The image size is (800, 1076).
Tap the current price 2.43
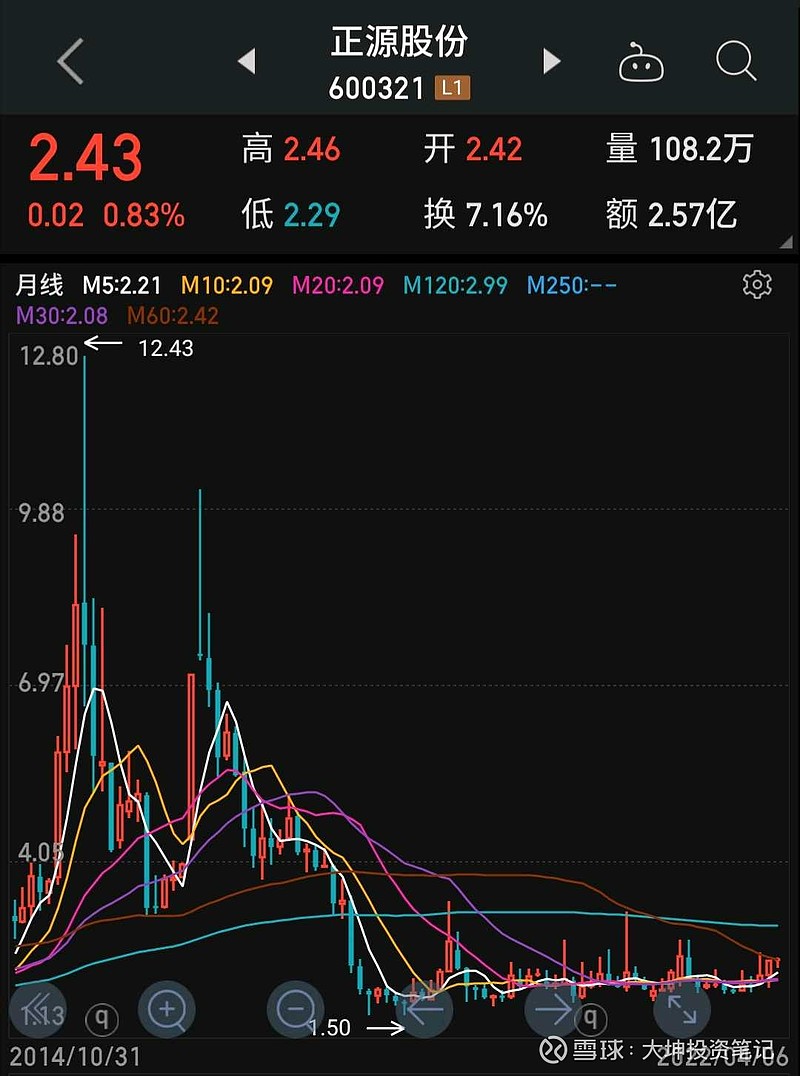pyautogui.click(x=85, y=158)
